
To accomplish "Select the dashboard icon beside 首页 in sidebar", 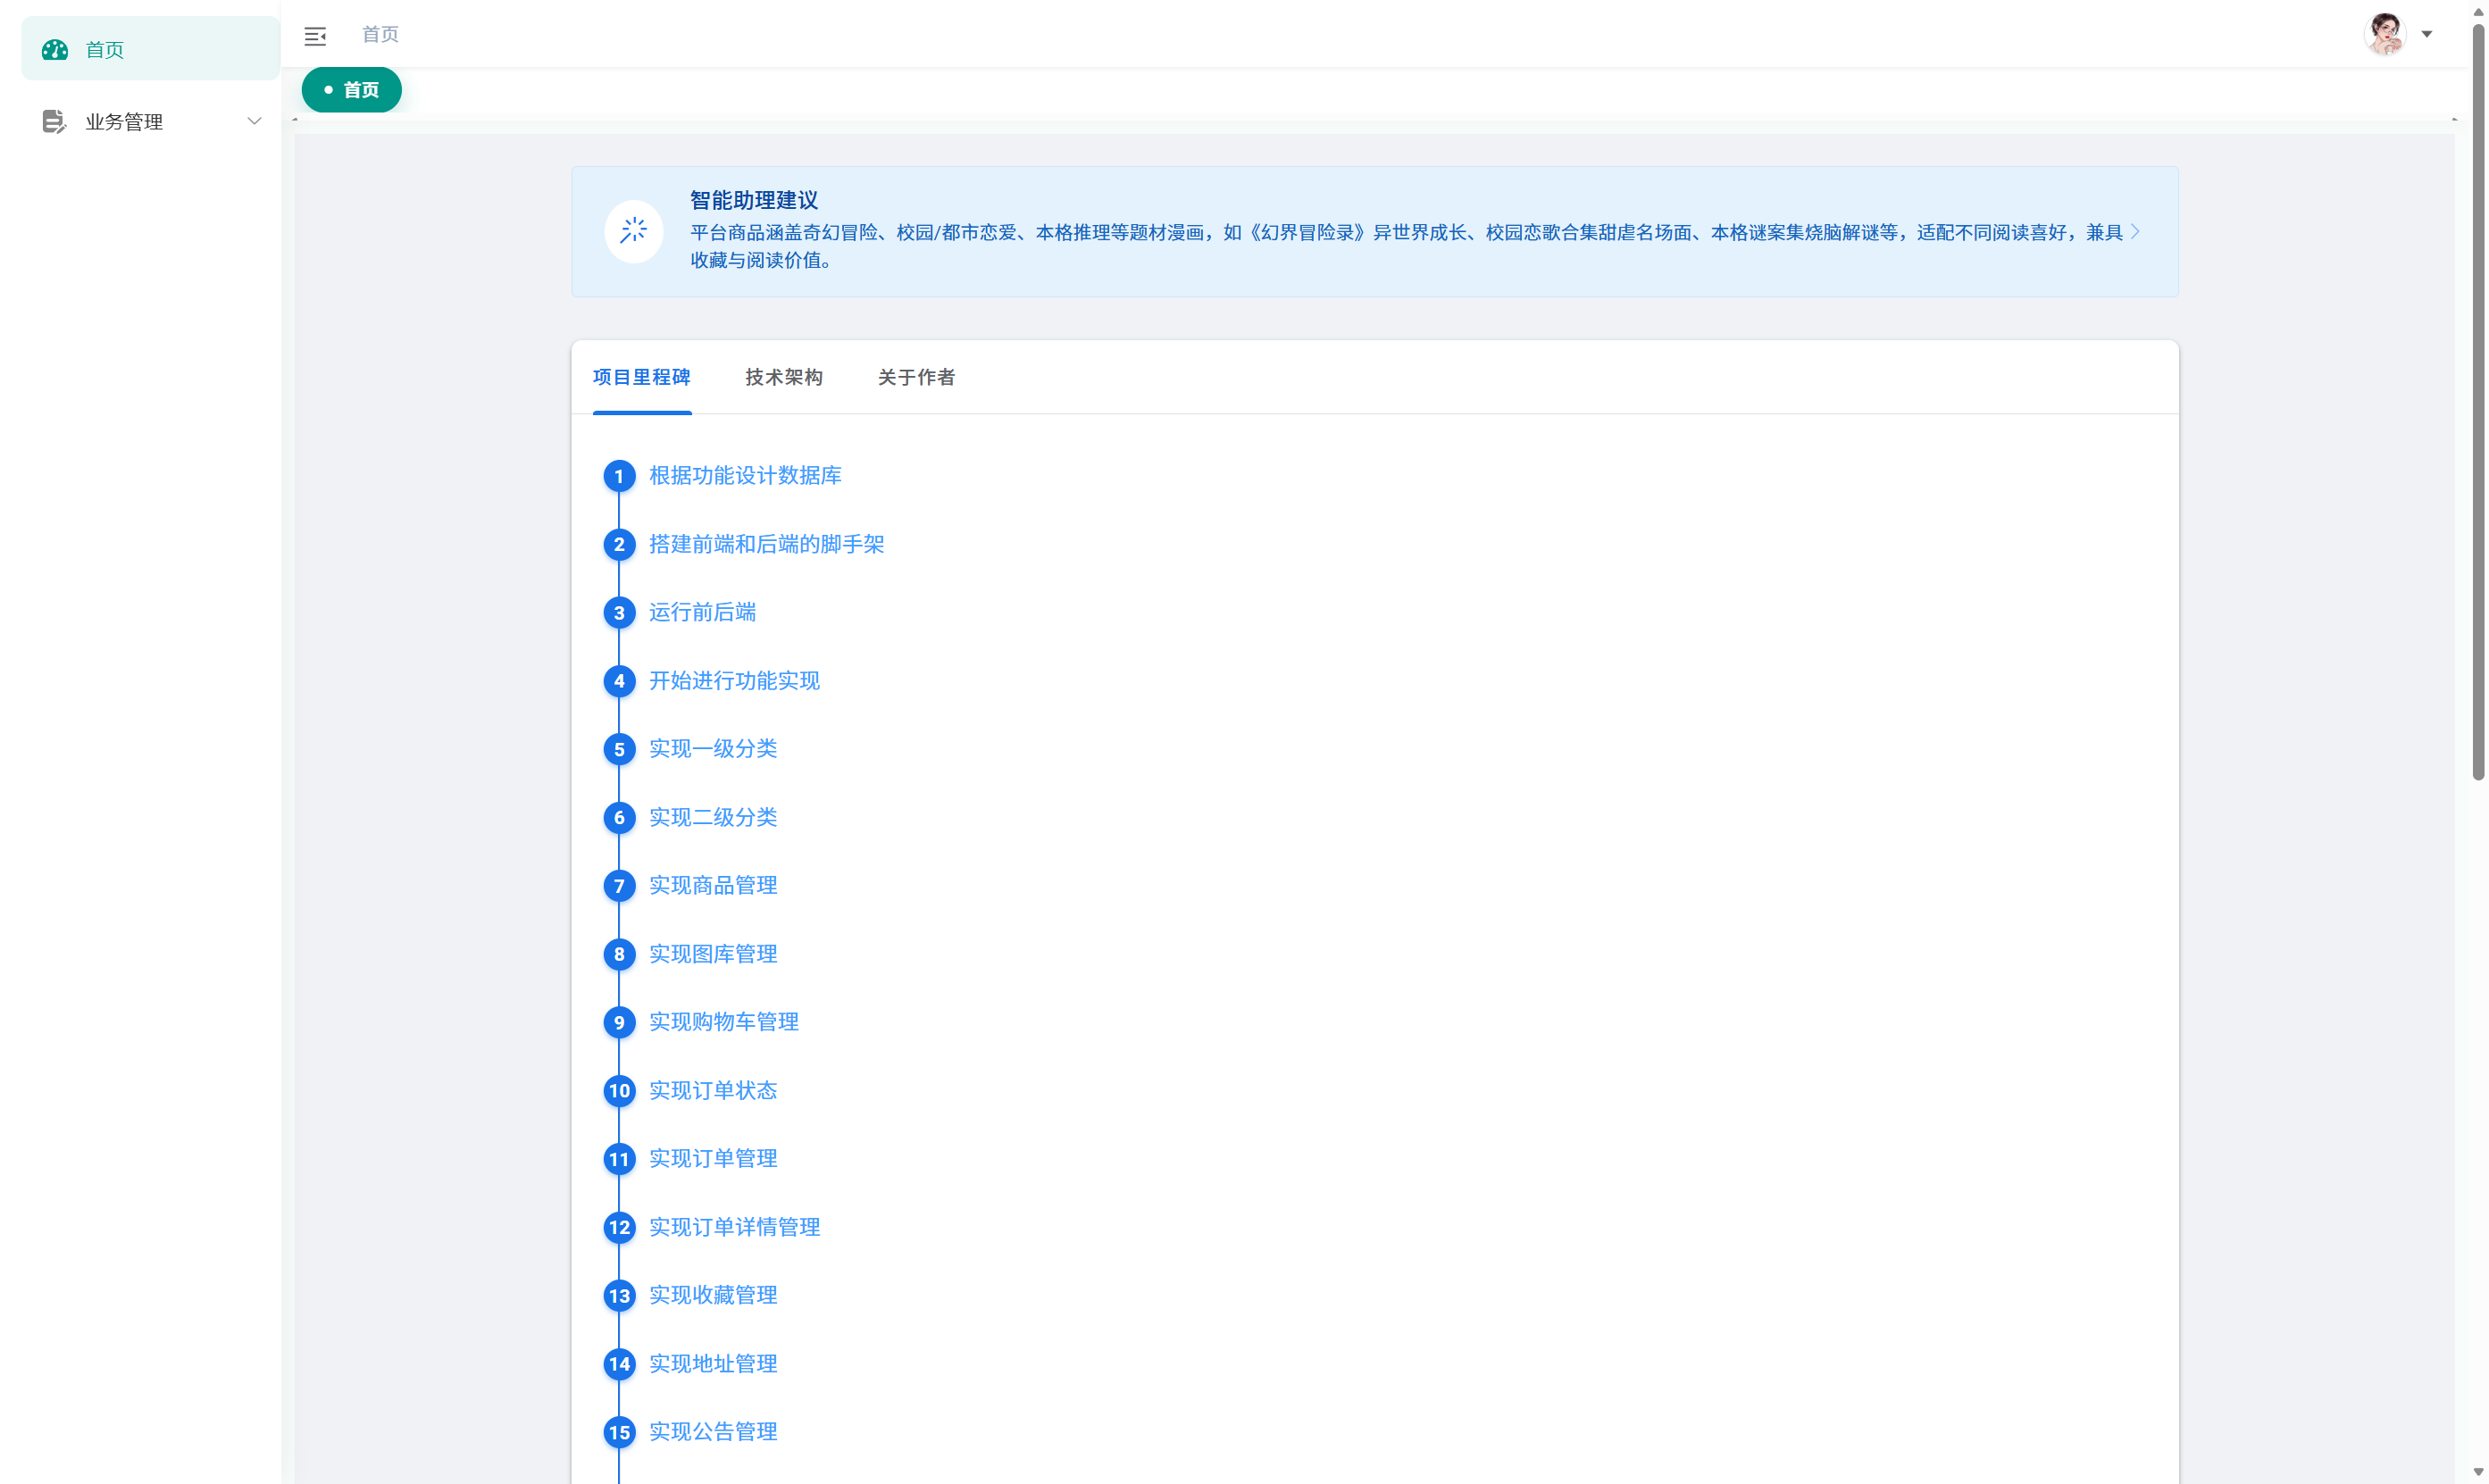I will 55,48.
